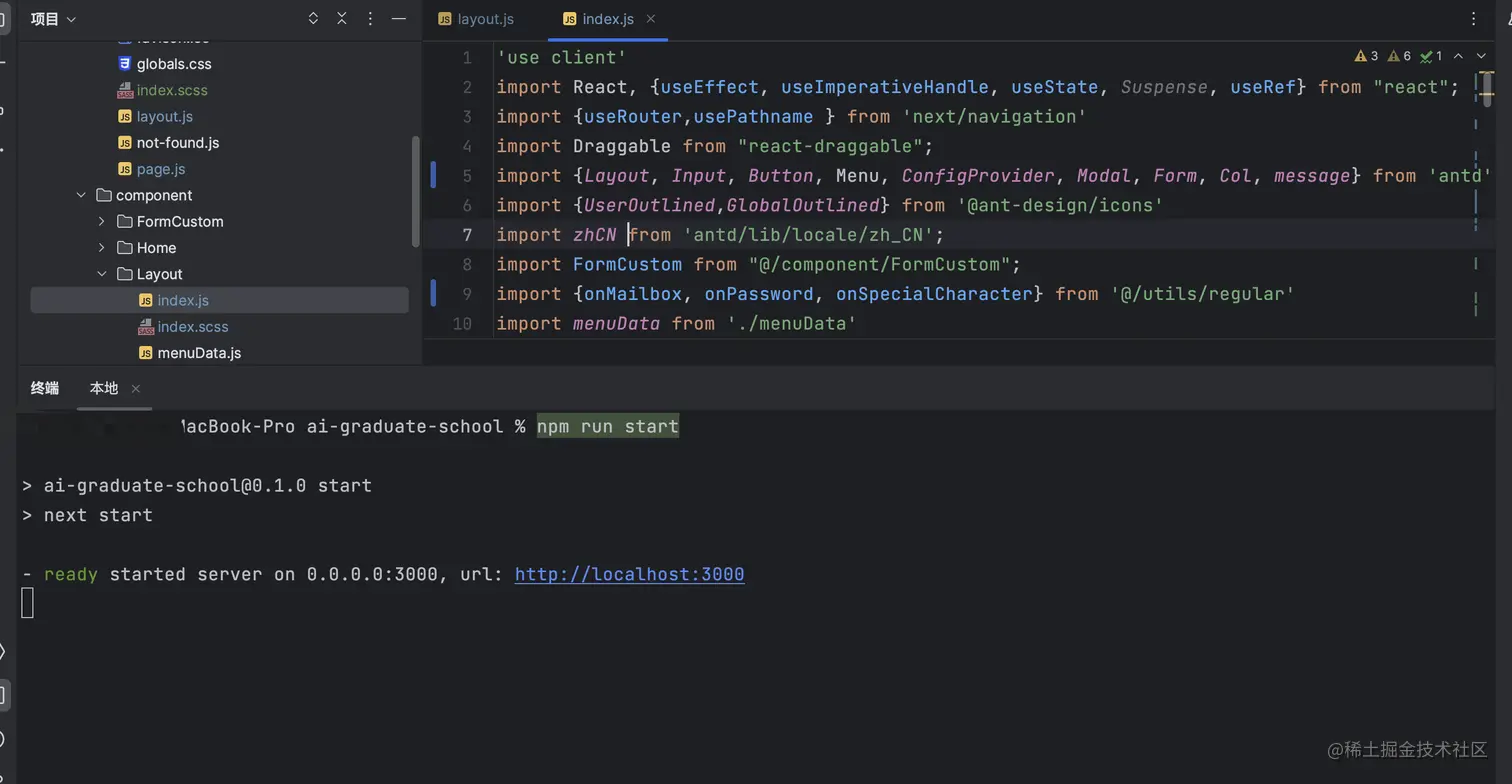Collapse the Layout folder
This screenshot has width=1512, height=784.
102,274
